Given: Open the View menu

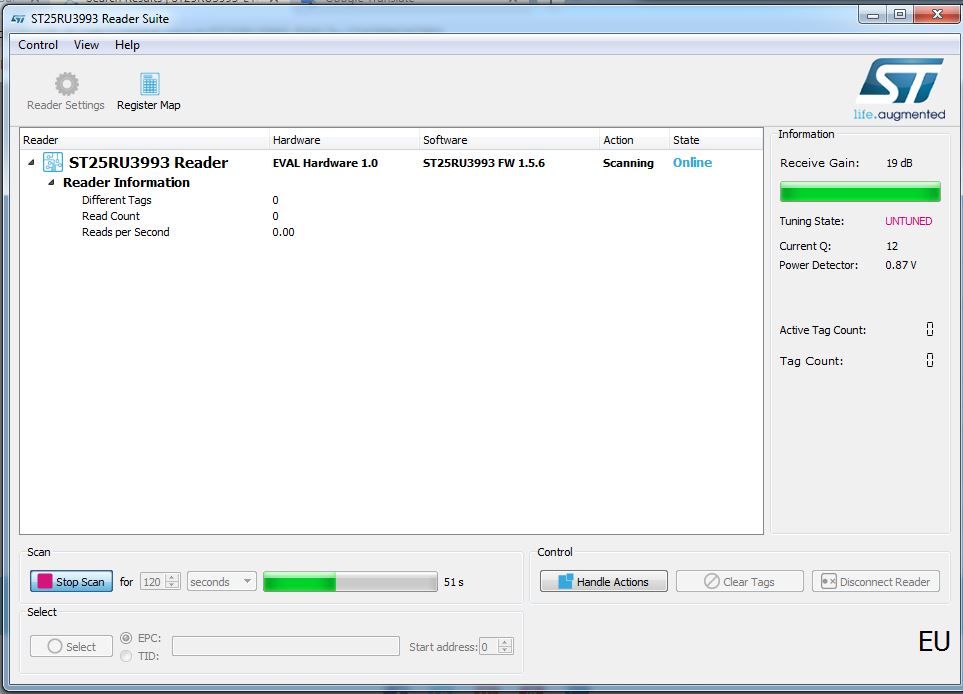Looking at the screenshot, I should pyautogui.click(x=86, y=45).
